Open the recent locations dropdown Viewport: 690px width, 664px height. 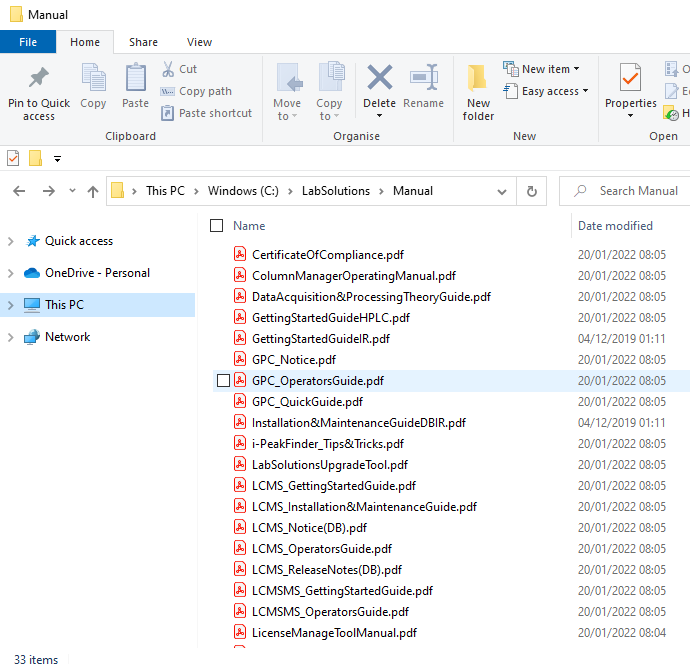[x=73, y=191]
